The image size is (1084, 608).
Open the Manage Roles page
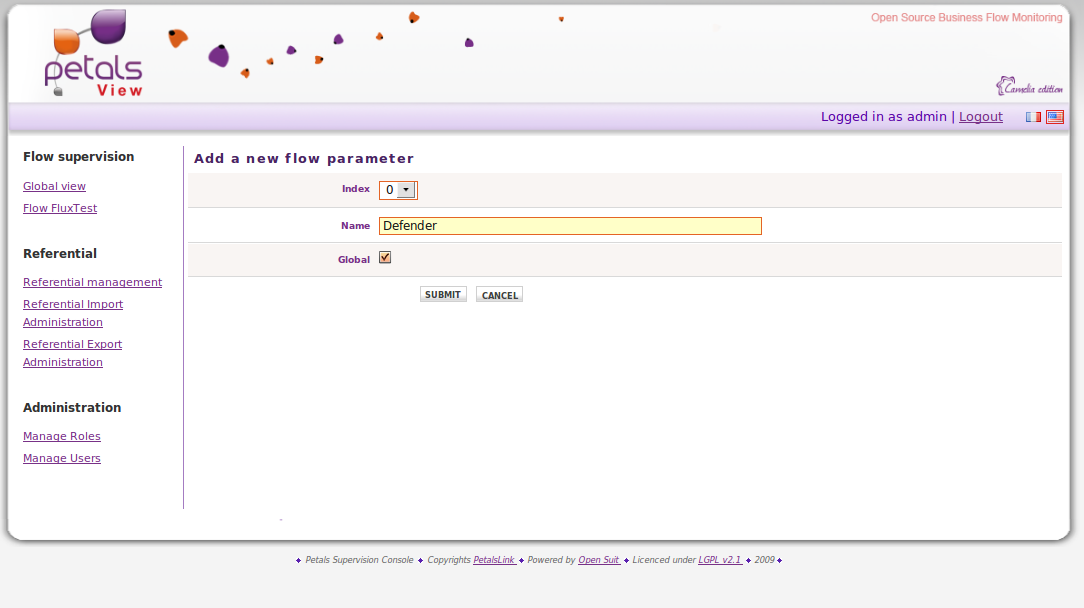tap(62, 436)
